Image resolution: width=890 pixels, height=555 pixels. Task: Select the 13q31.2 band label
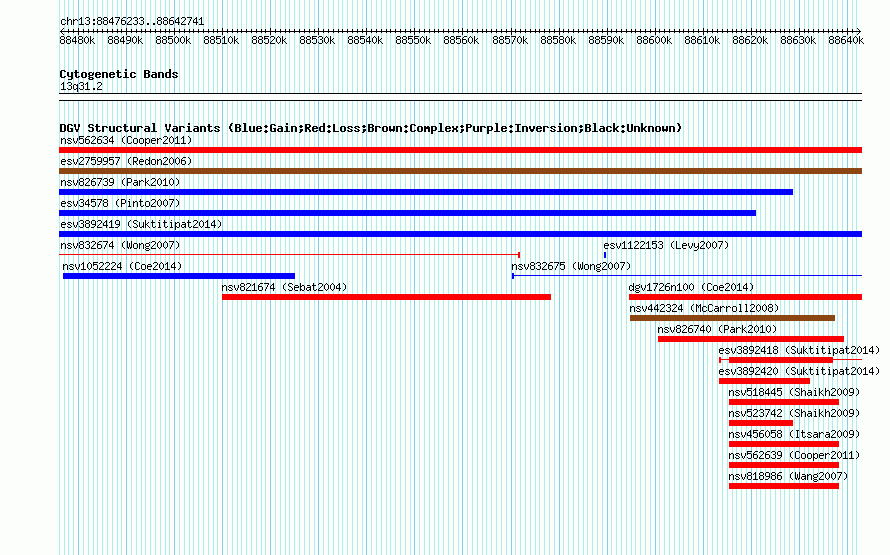(x=81, y=86)
